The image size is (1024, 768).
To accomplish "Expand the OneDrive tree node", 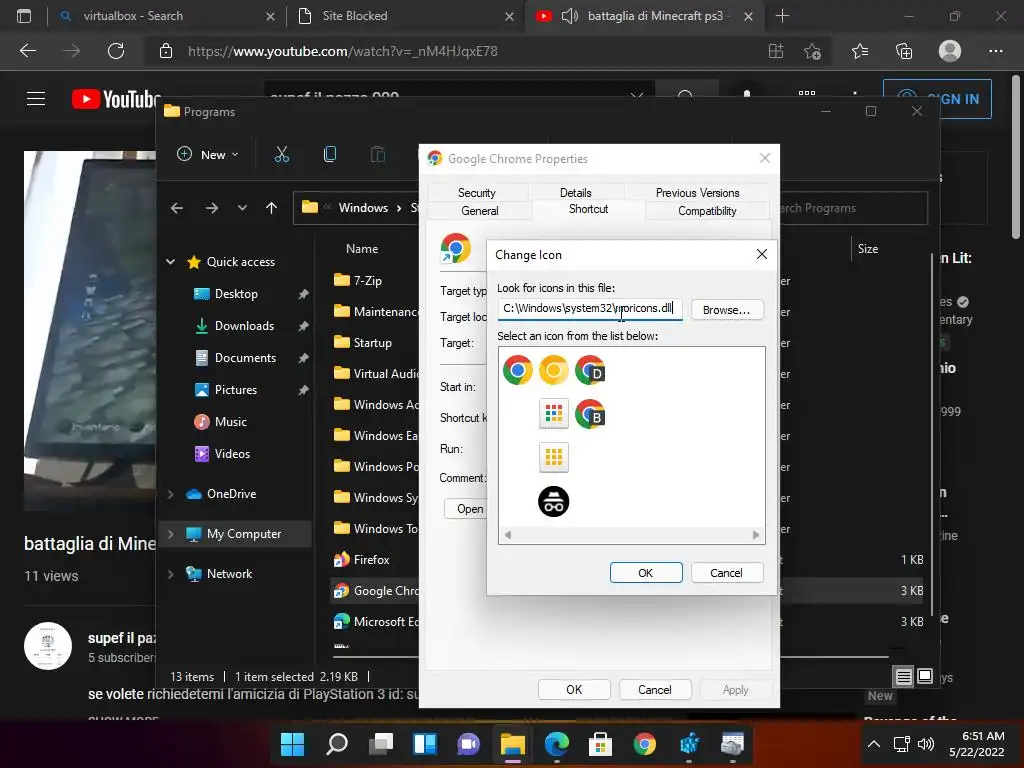I will [x=170, y=494].
